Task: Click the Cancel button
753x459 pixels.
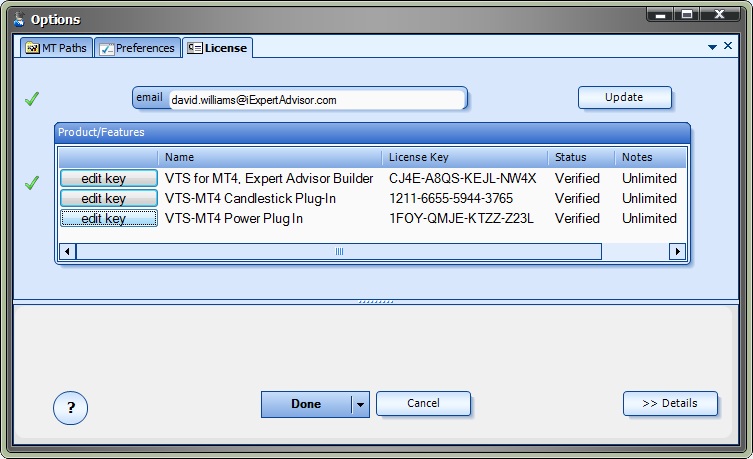Action: click(423, 403)
